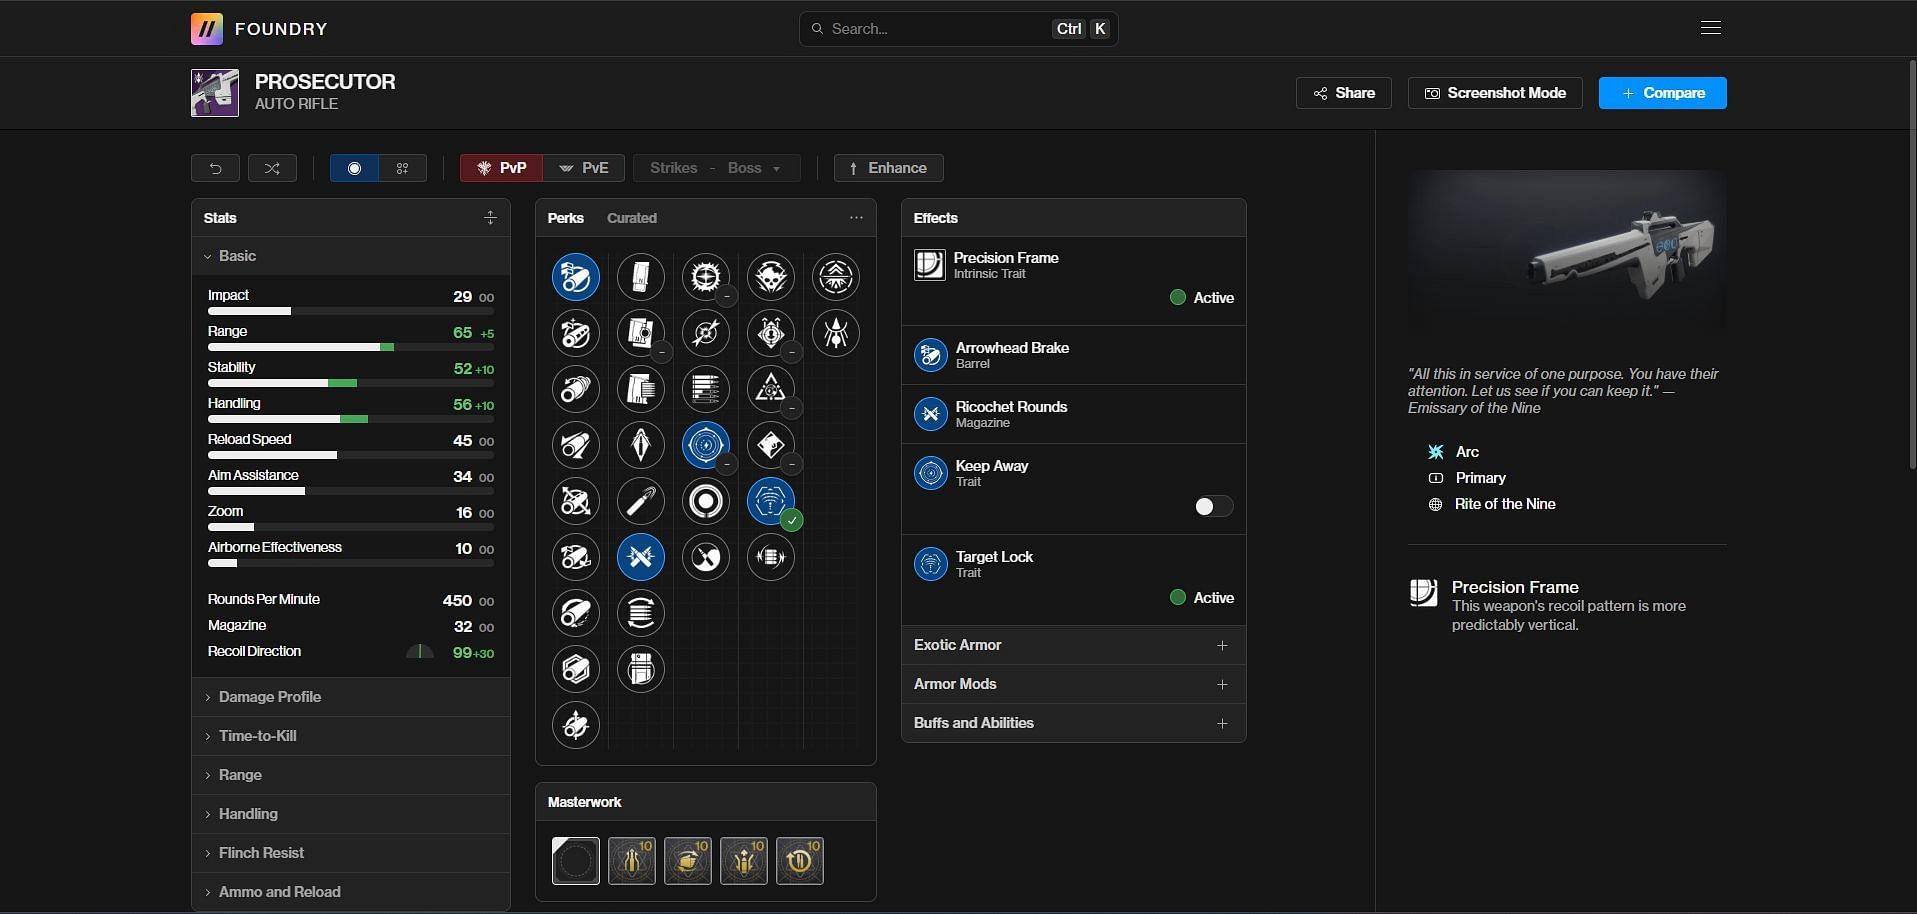The image size is (1917, 914).
Task: Expand the Exotic Armor section
Action: [x=1074, y=645]
